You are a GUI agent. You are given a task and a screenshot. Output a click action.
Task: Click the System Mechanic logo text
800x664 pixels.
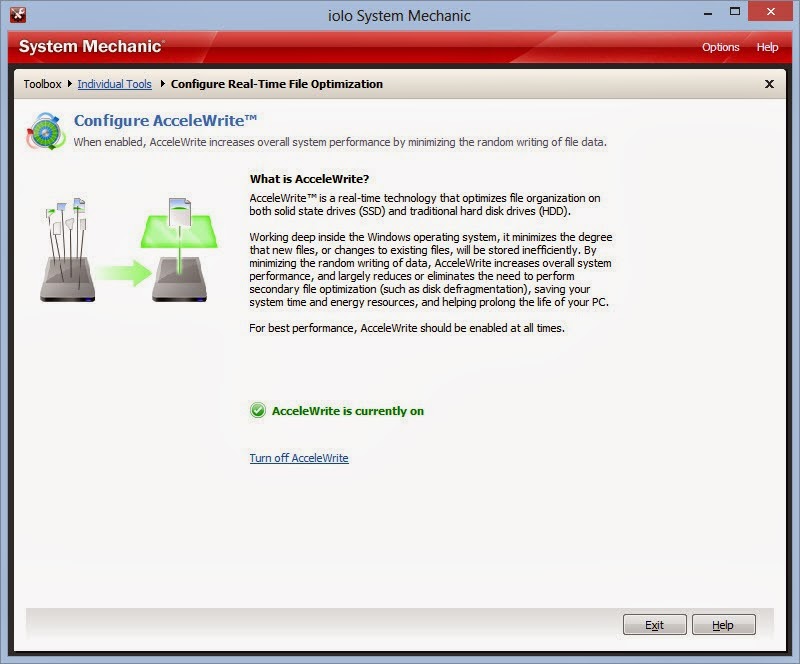click(x=92, y=46)
